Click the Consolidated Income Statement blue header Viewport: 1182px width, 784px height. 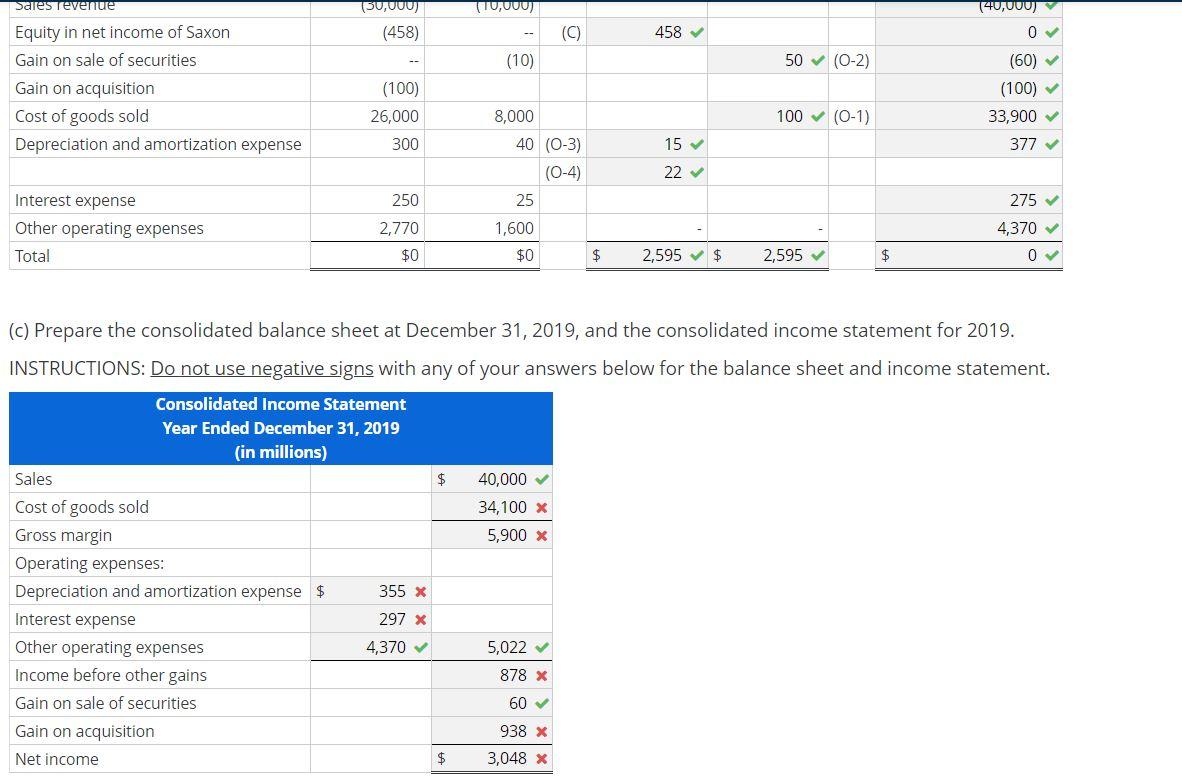(281, 428)
